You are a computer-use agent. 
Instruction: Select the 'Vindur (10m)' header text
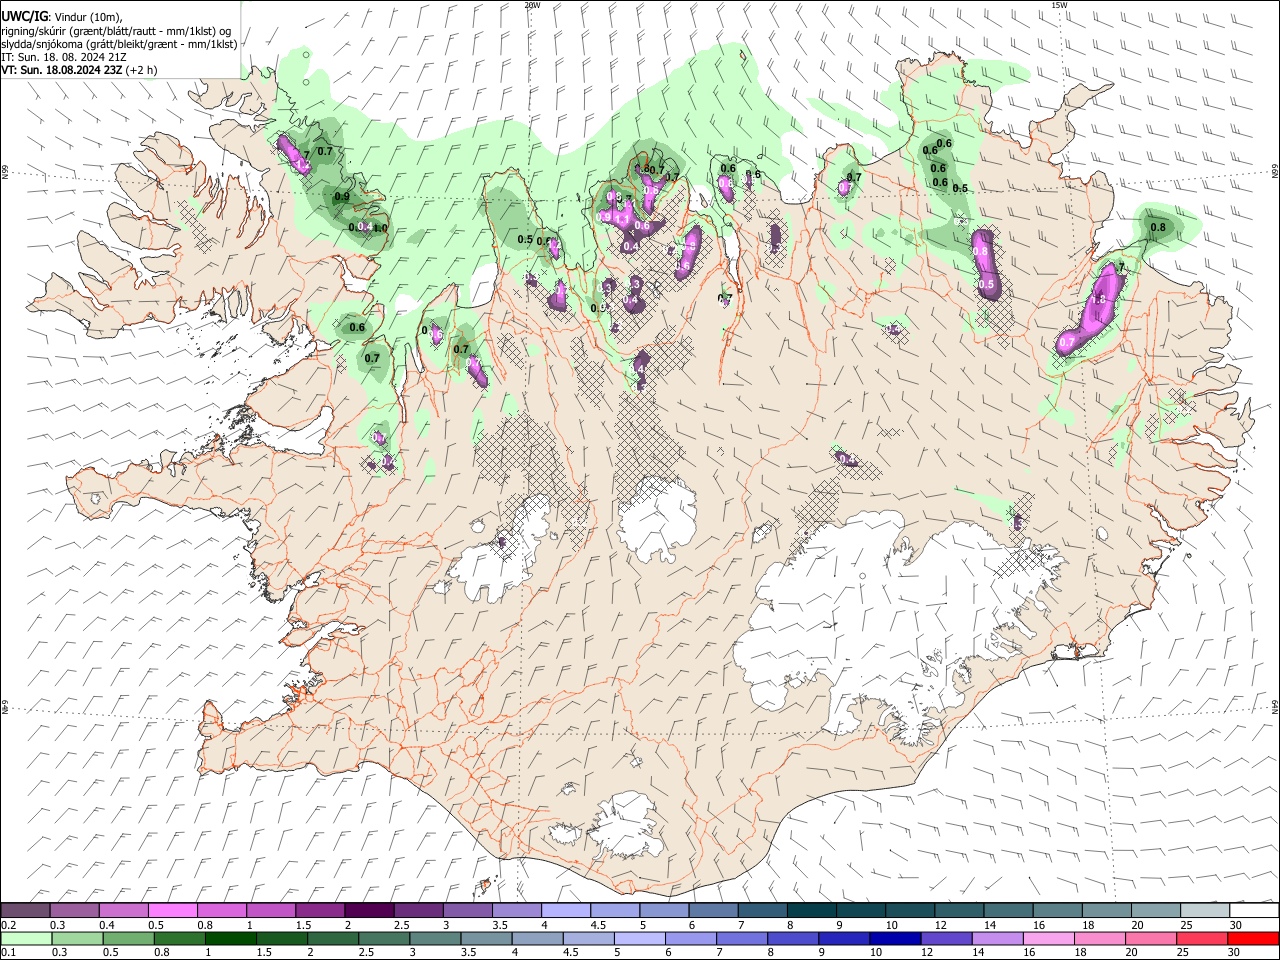point(88,17)
